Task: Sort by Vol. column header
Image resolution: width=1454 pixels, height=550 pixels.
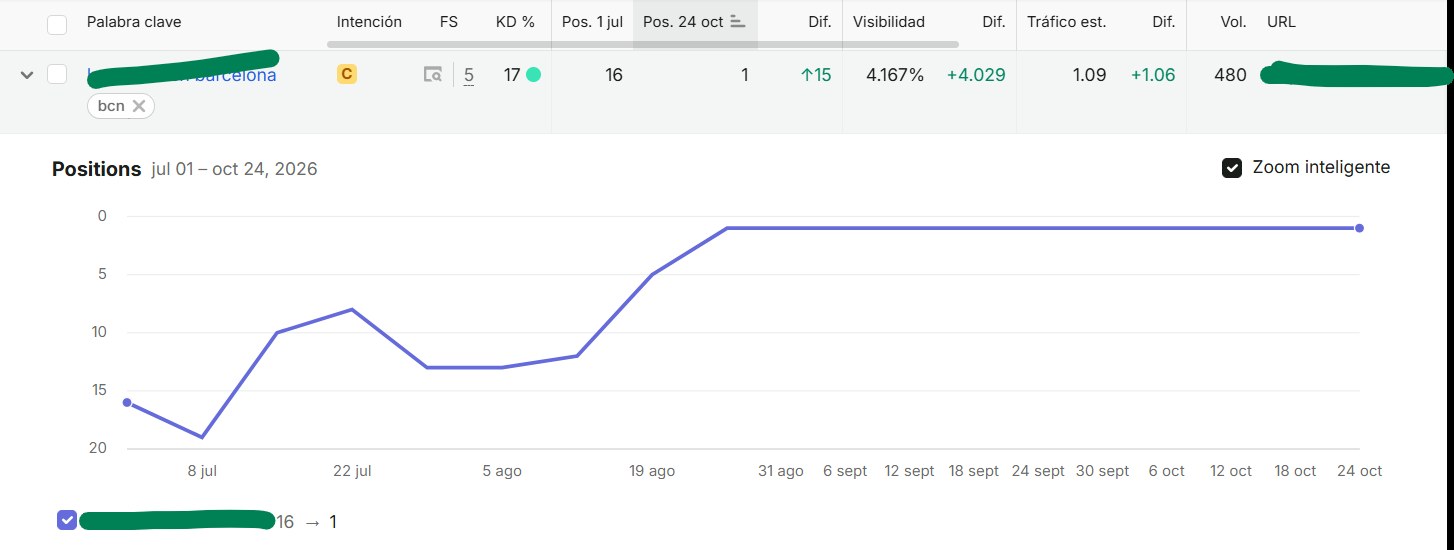Action: [1233, 22]
